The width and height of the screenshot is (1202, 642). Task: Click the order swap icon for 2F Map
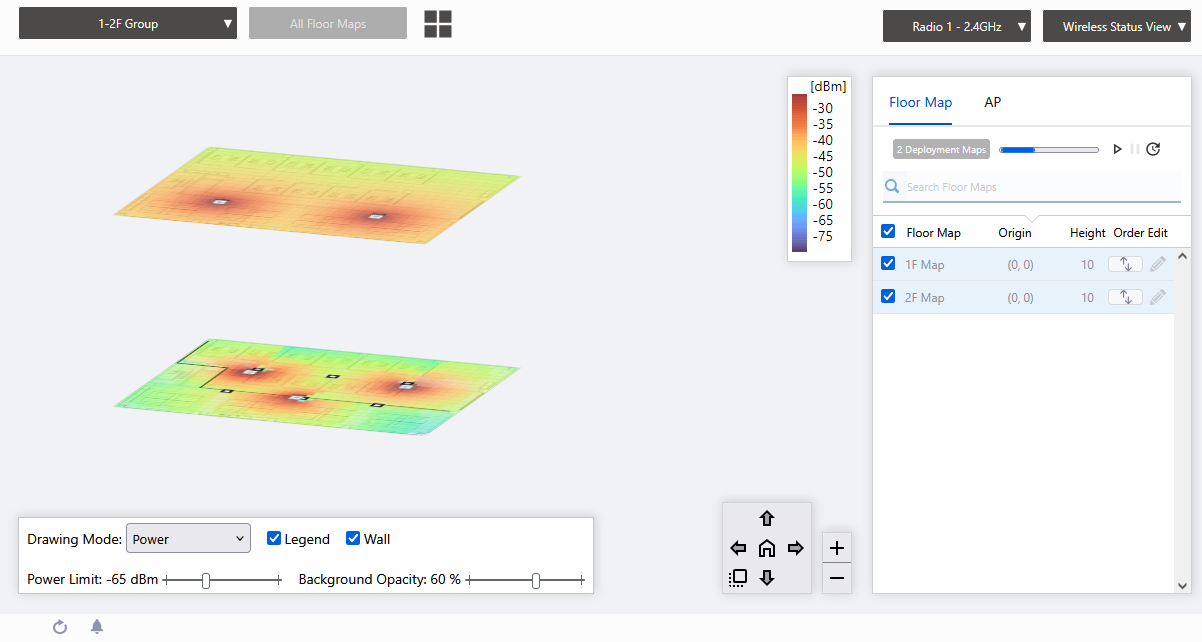tap(1125, 298)
